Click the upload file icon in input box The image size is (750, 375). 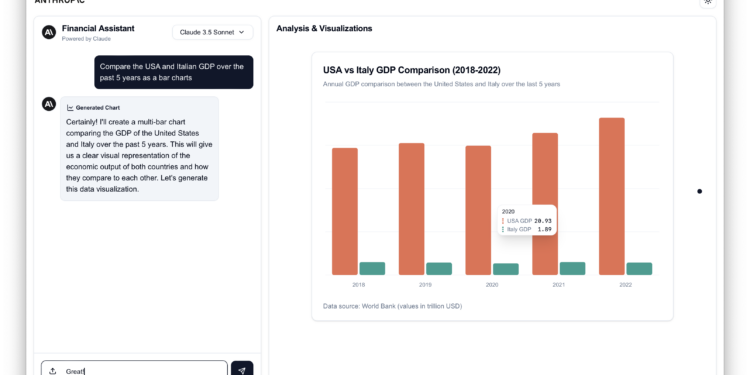click(53, 371)
